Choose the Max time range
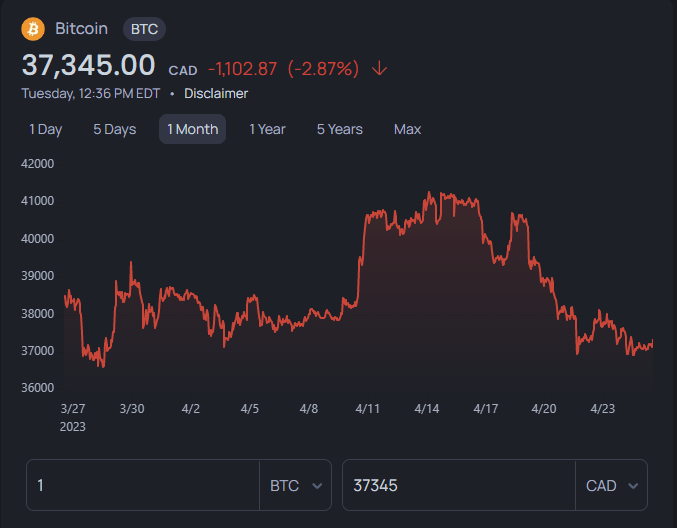The height and width of the screenshot is (528, 677). 407,129
